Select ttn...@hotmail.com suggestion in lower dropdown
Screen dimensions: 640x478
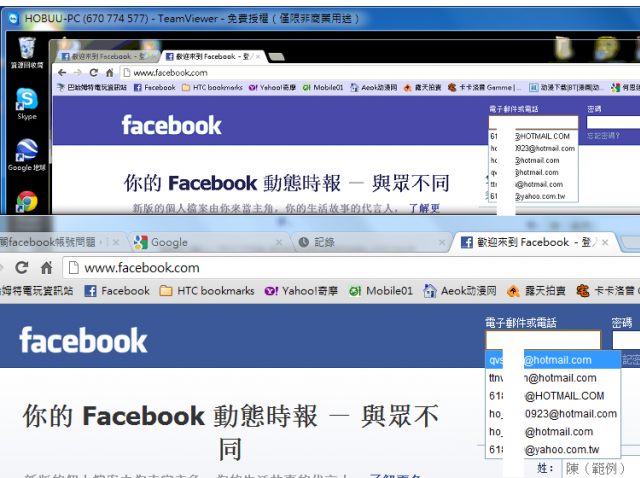coord(553,378)
